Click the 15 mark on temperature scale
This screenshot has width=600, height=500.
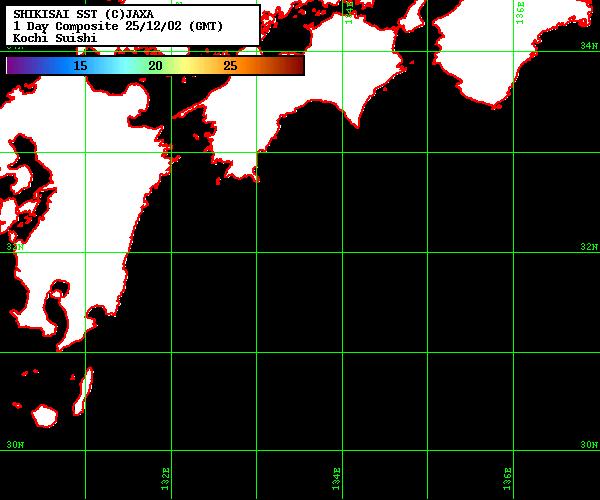point(80,65)
